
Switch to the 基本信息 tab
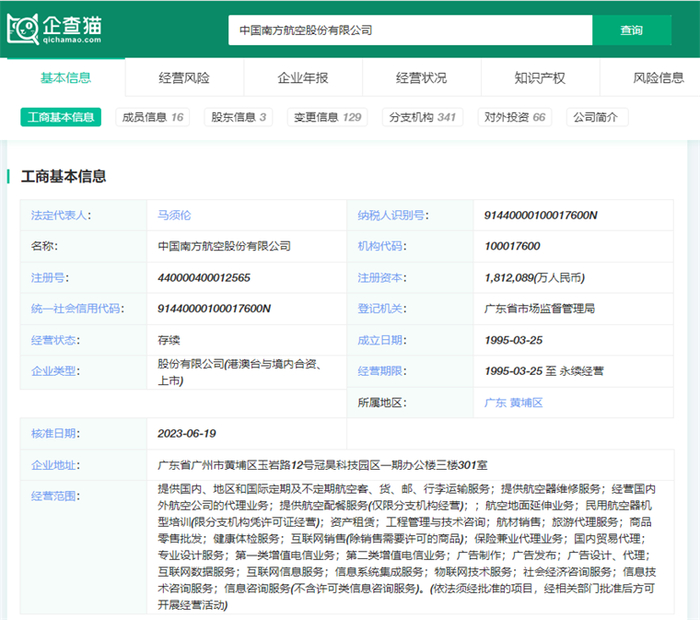66,78
